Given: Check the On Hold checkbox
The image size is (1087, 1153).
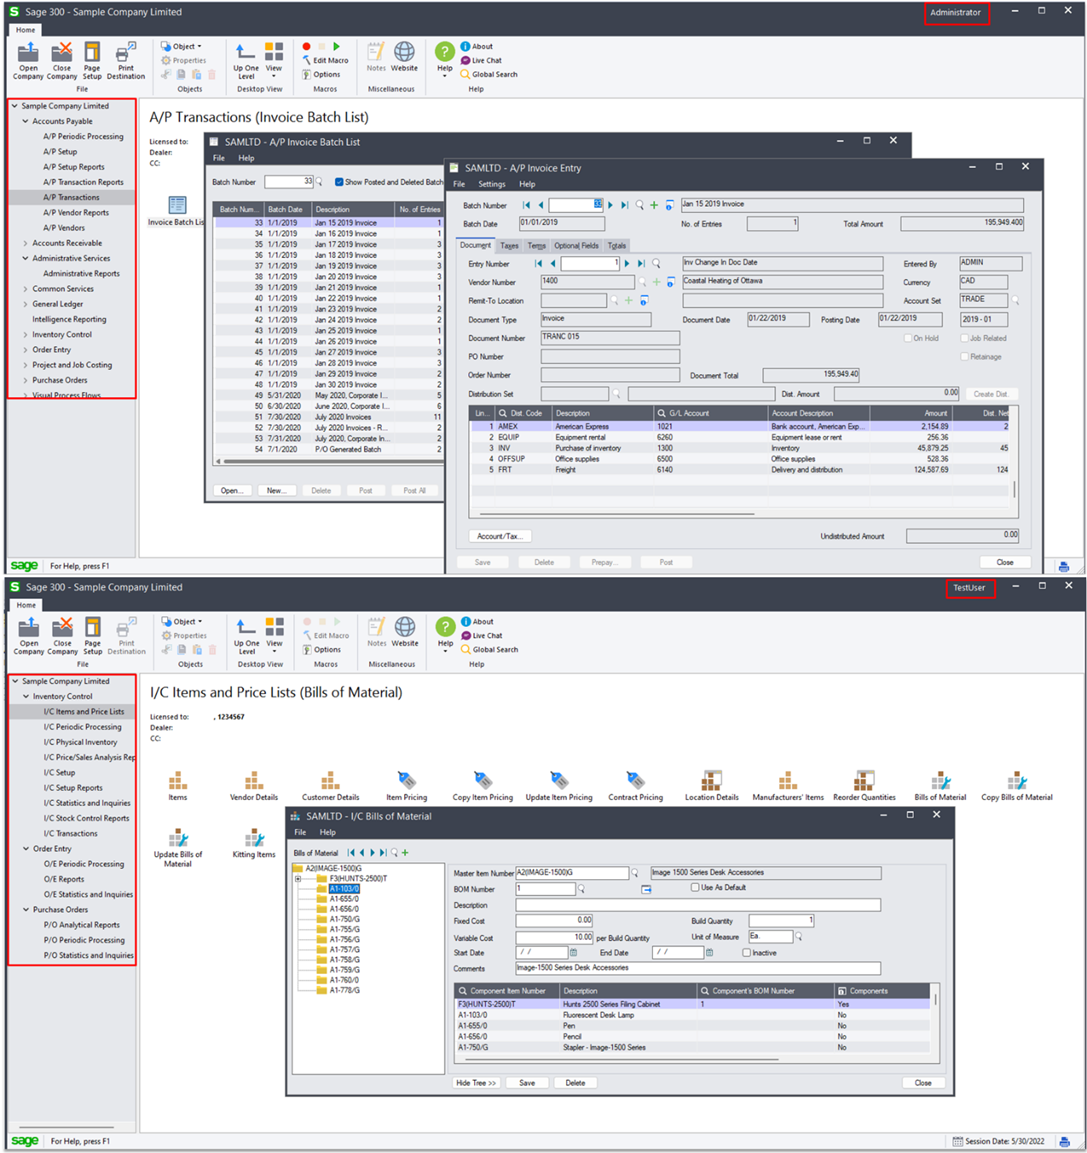Looking at the screenshot, I should click(x=908, y=338).
